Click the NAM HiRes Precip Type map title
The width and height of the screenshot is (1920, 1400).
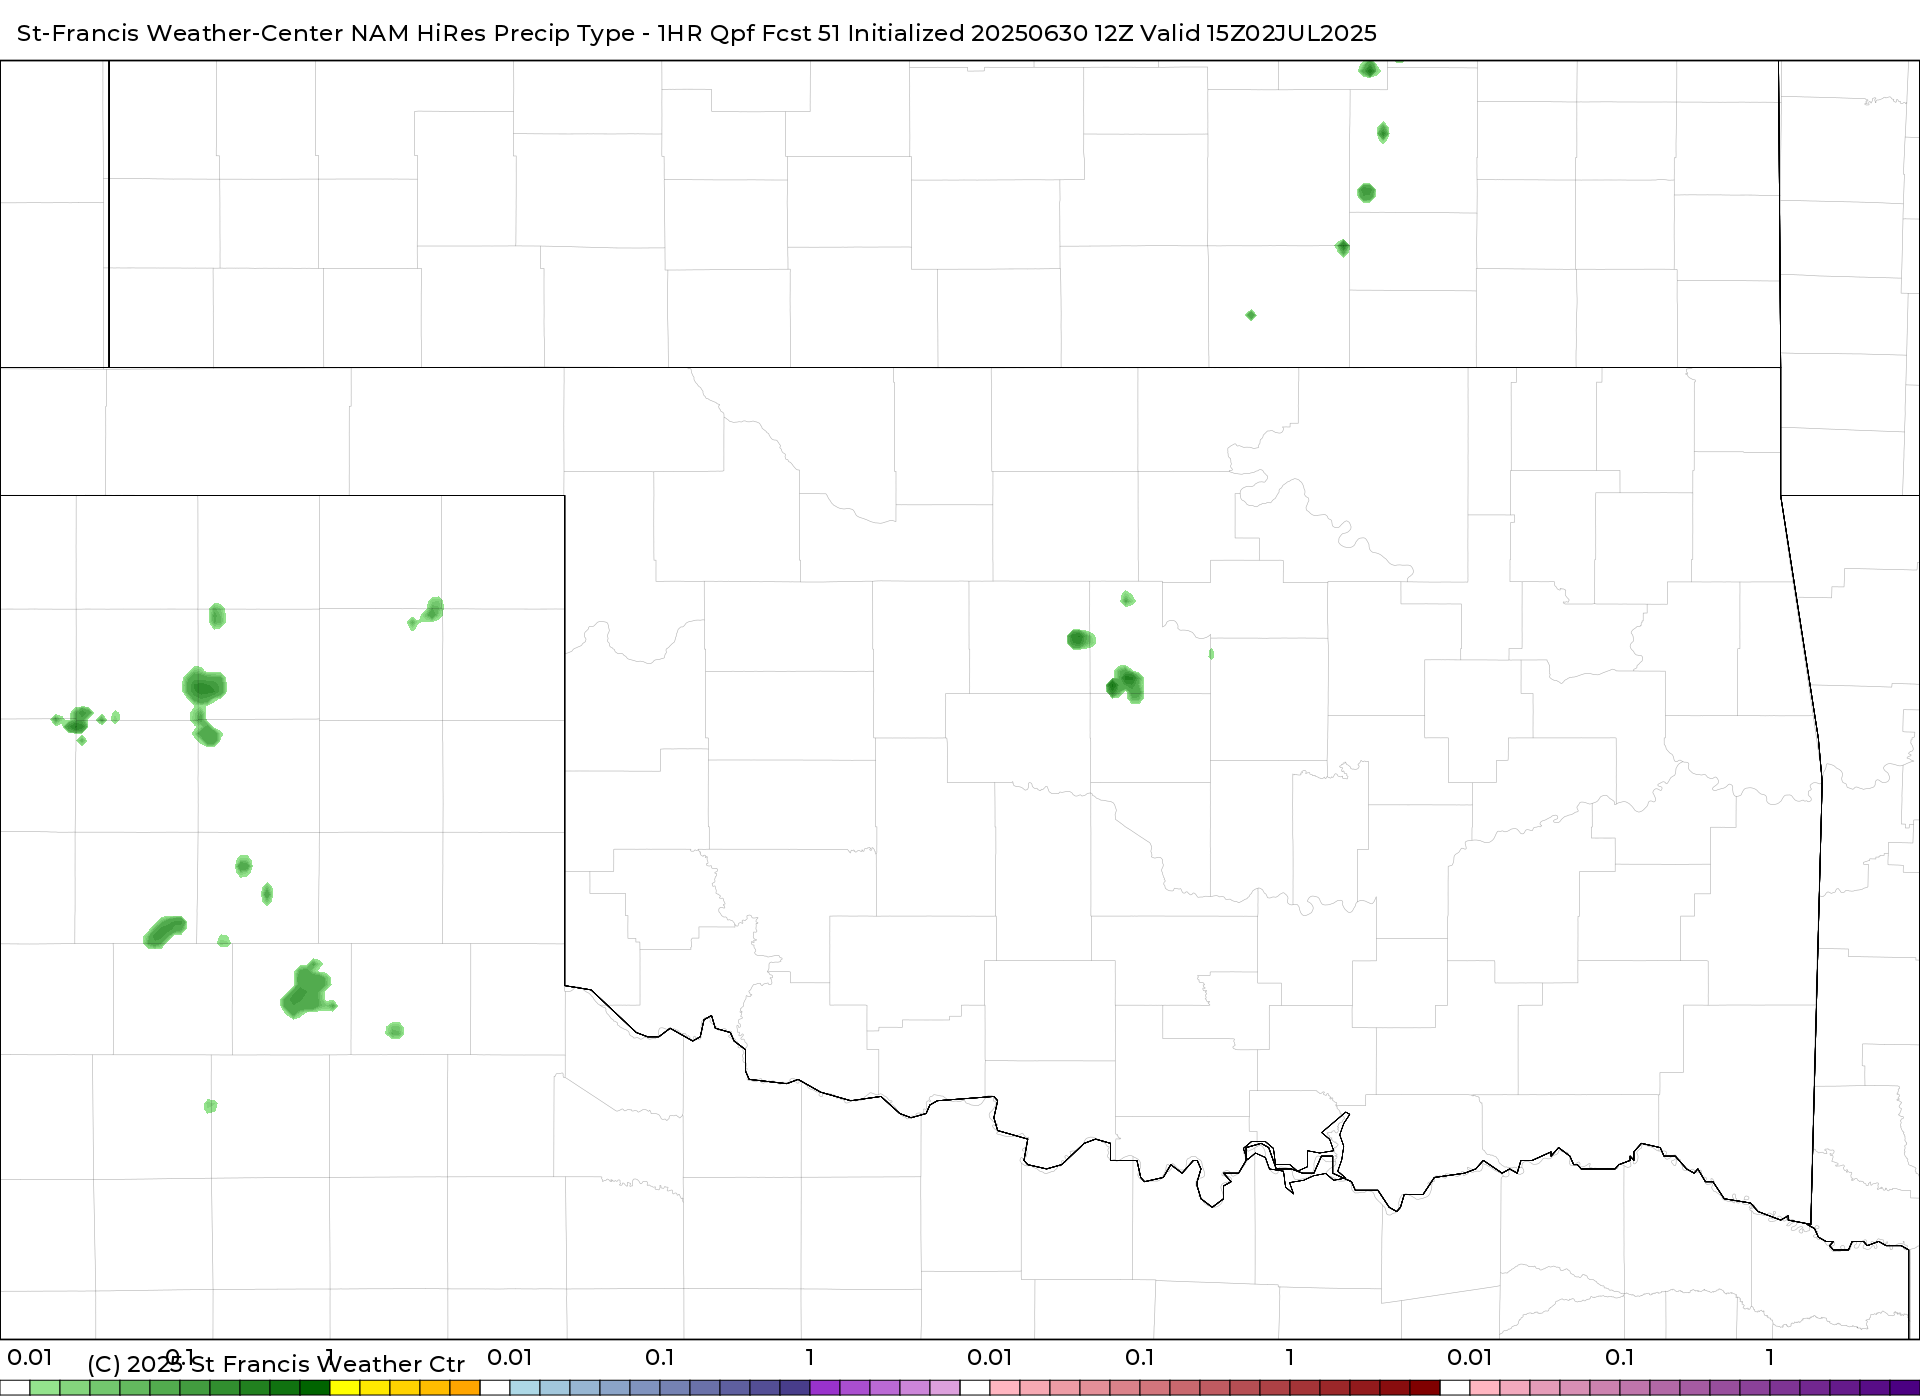pyautogui.click(x=697, y=33)
